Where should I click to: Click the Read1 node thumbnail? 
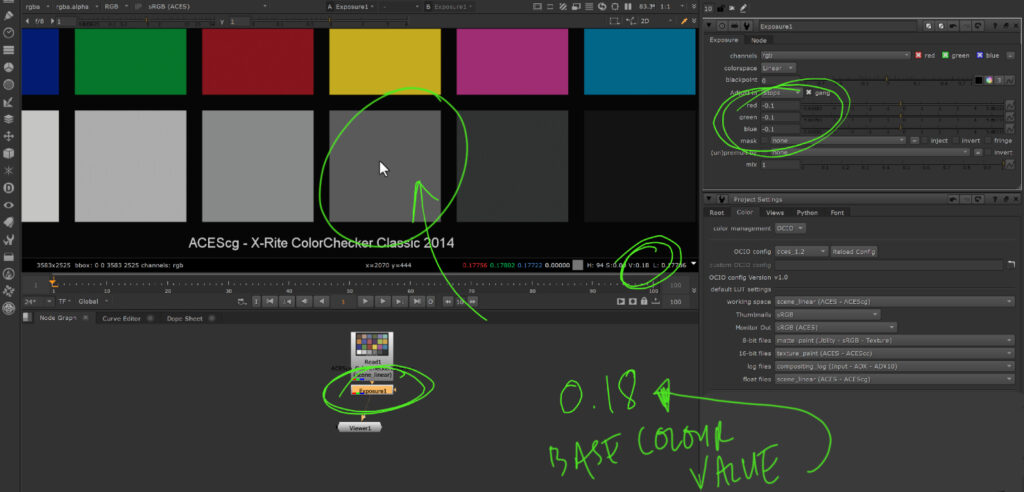click(x=371, y=346)
